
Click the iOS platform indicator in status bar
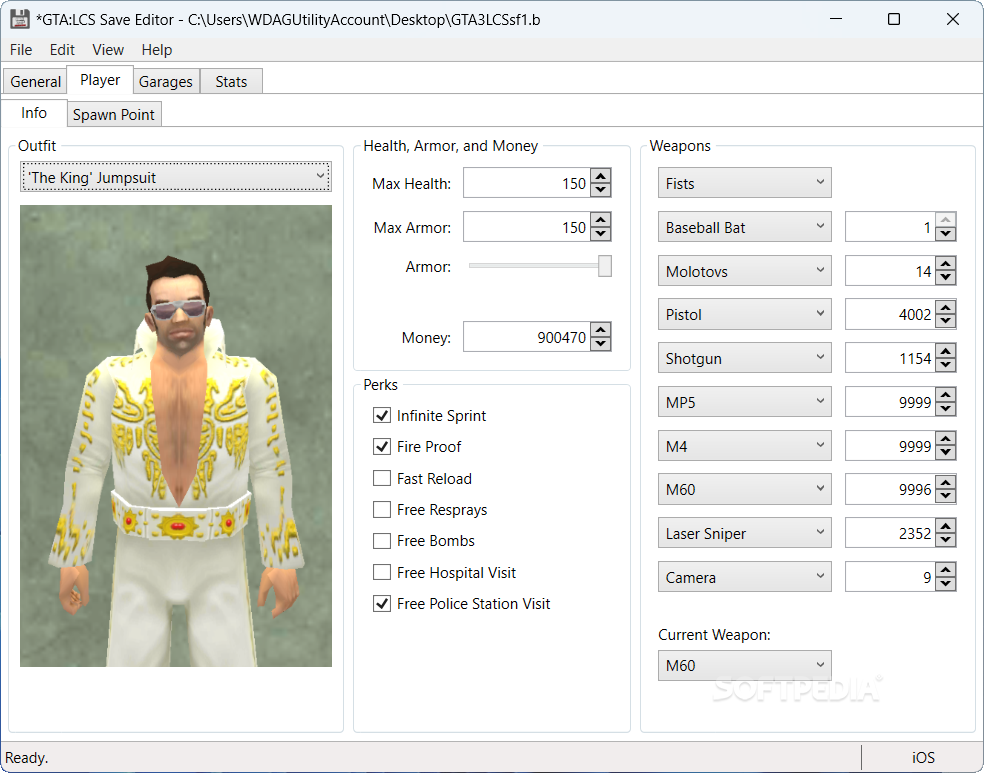[x=923, y=757]
